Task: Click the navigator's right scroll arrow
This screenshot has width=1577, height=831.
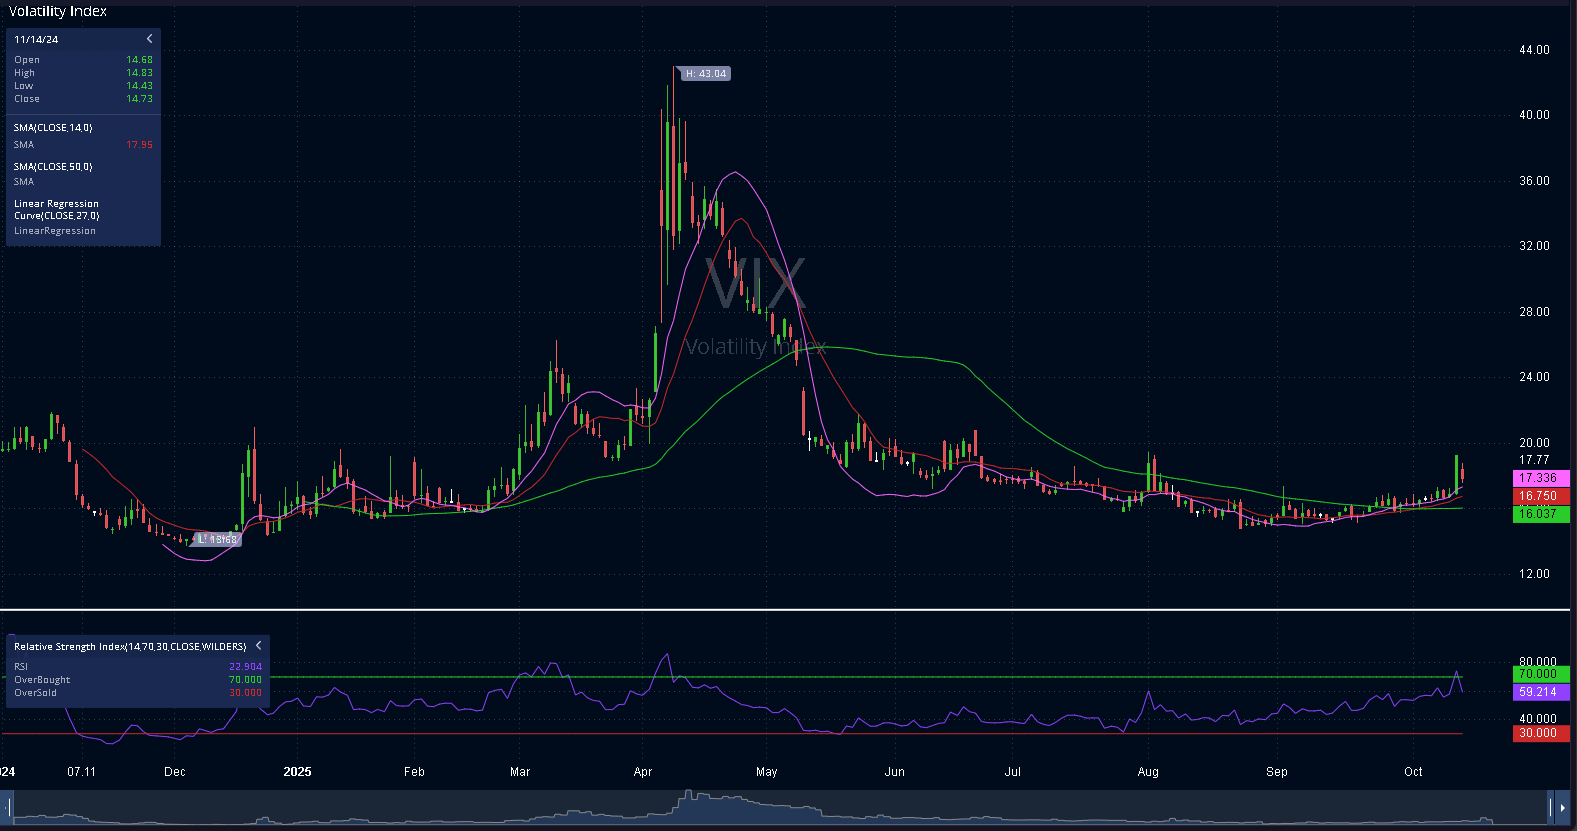Action: [x=1563, y=807]
